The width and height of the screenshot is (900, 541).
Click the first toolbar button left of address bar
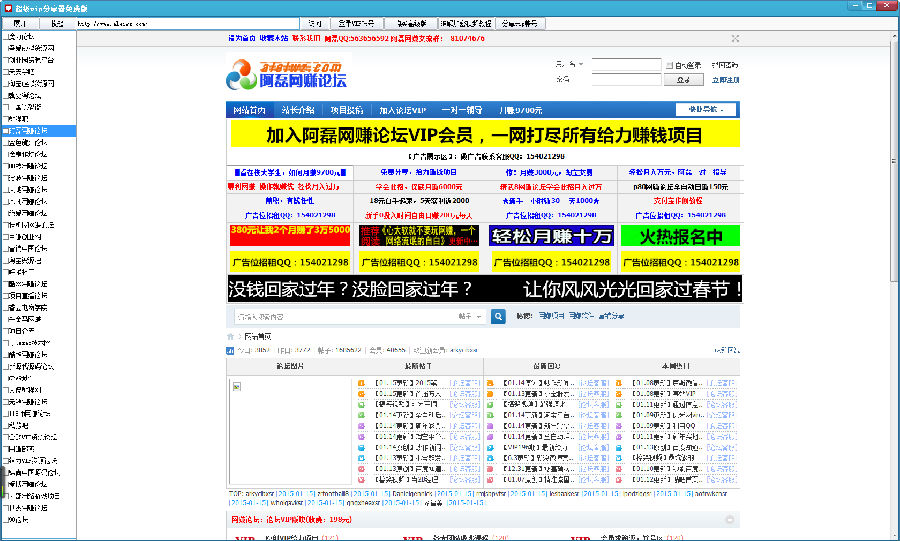tap(20, 24)
